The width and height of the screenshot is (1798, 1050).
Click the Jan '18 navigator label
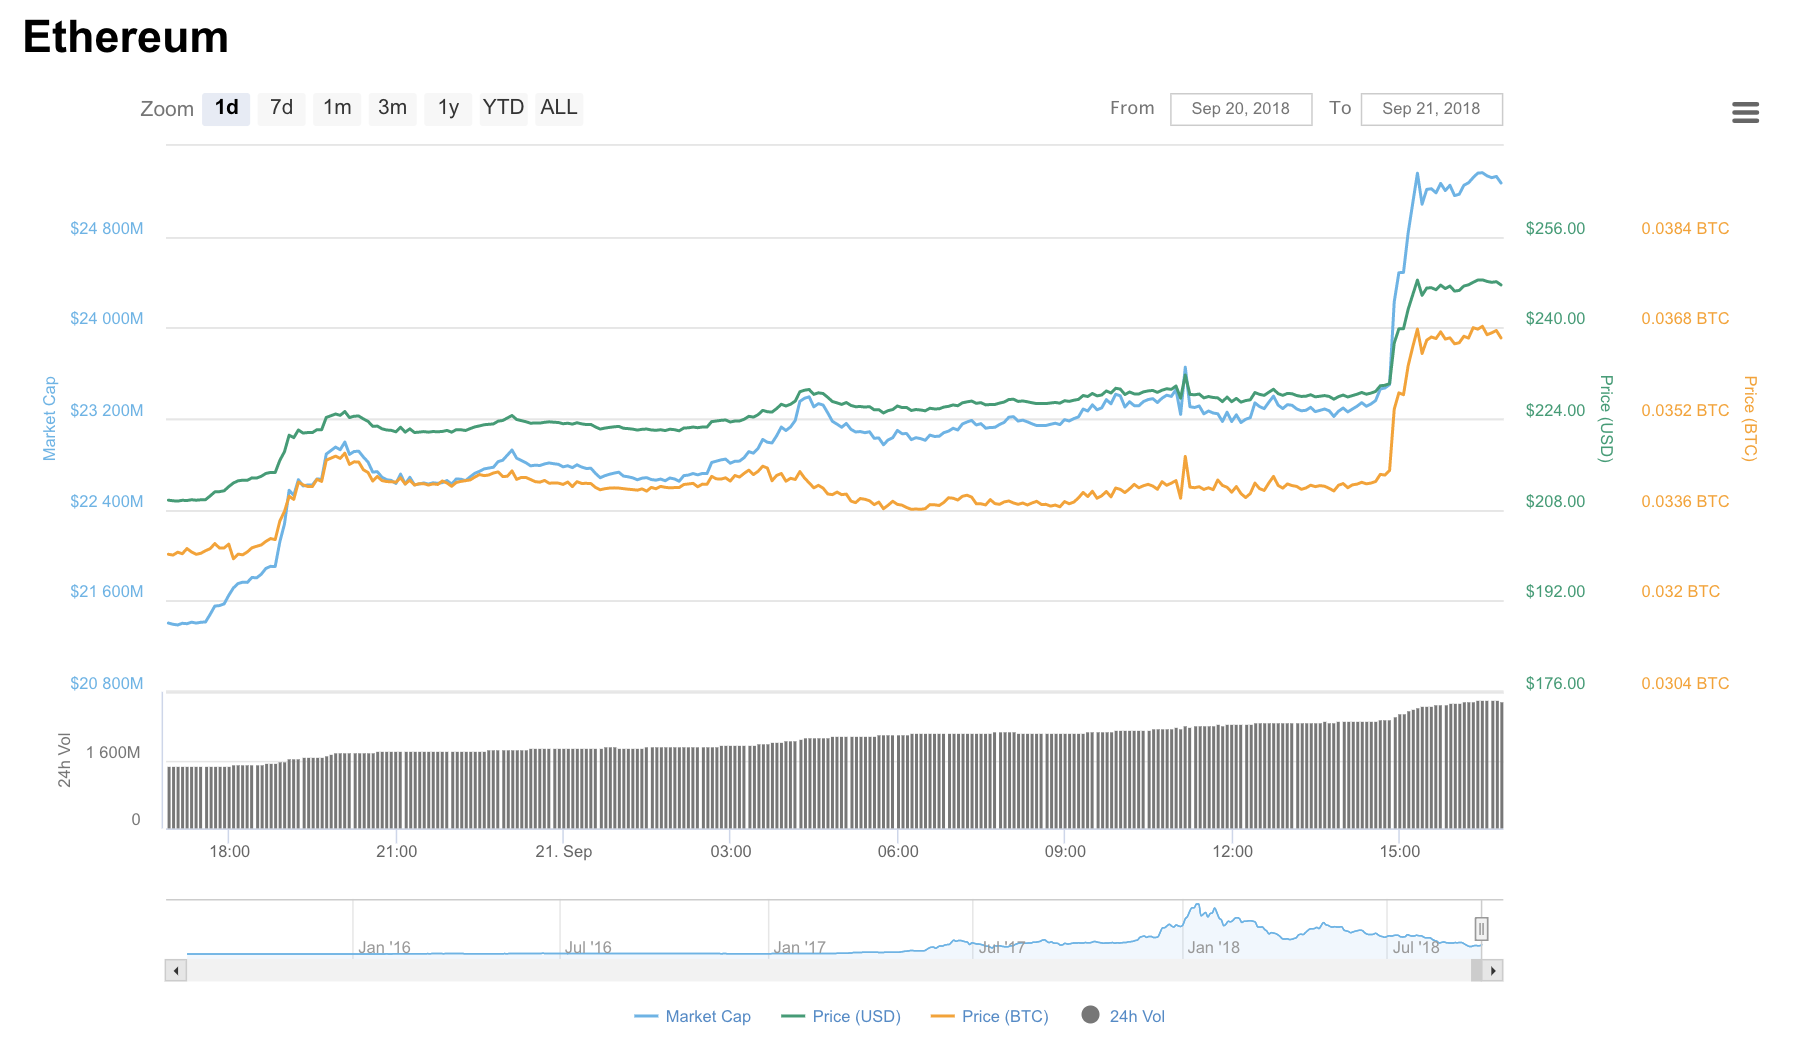coord(1213,947)
